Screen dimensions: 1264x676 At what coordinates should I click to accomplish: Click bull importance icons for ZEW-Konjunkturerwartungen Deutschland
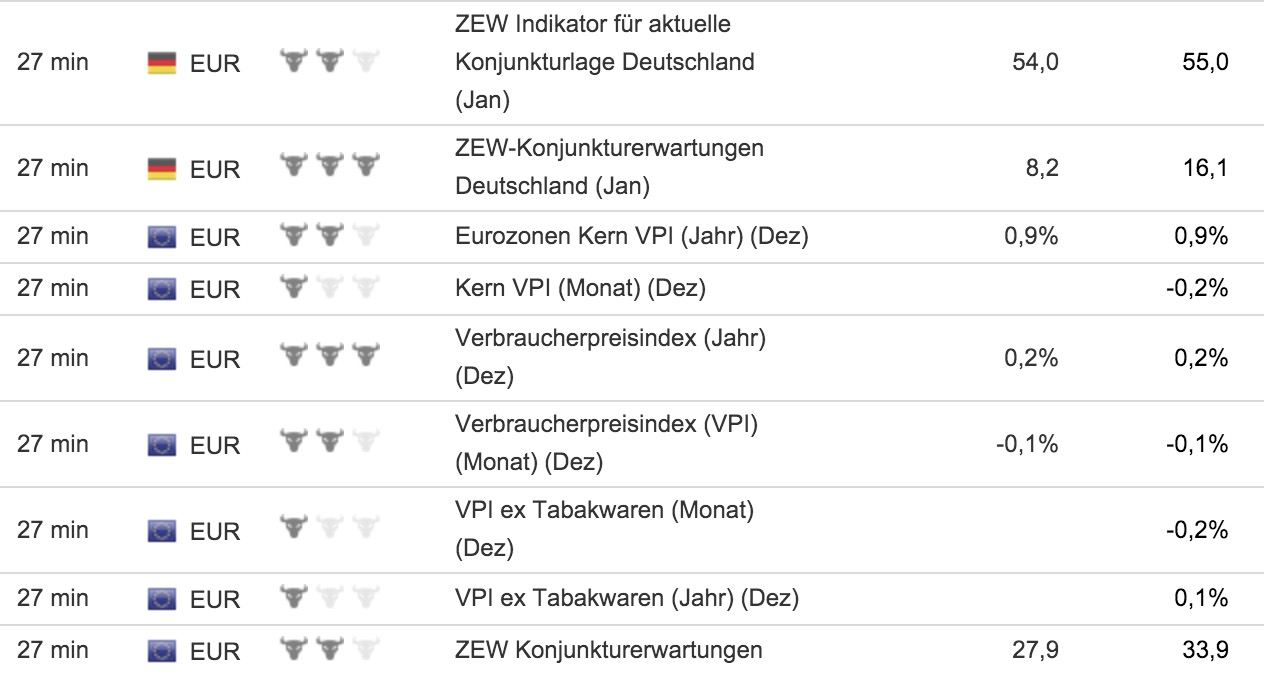(330, 166)
